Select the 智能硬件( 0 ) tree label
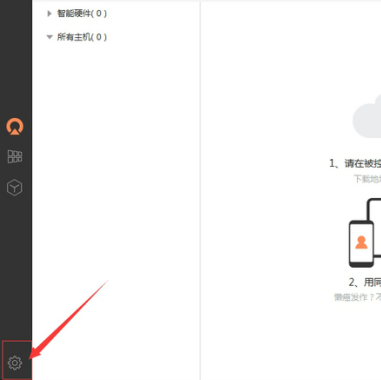This screenshot has width=381, height=380. [x=82, y=13]
